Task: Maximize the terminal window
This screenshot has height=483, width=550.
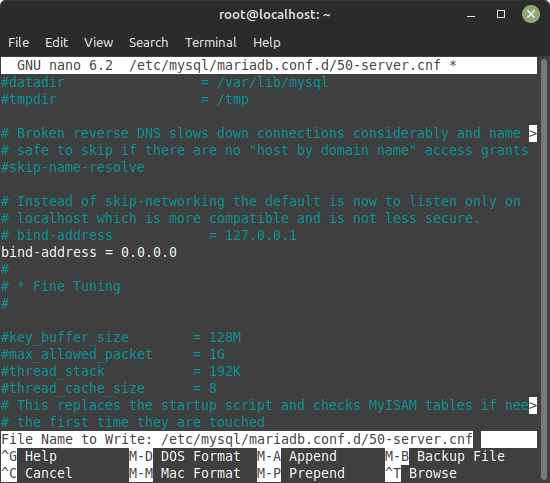Action: (501, 14)
